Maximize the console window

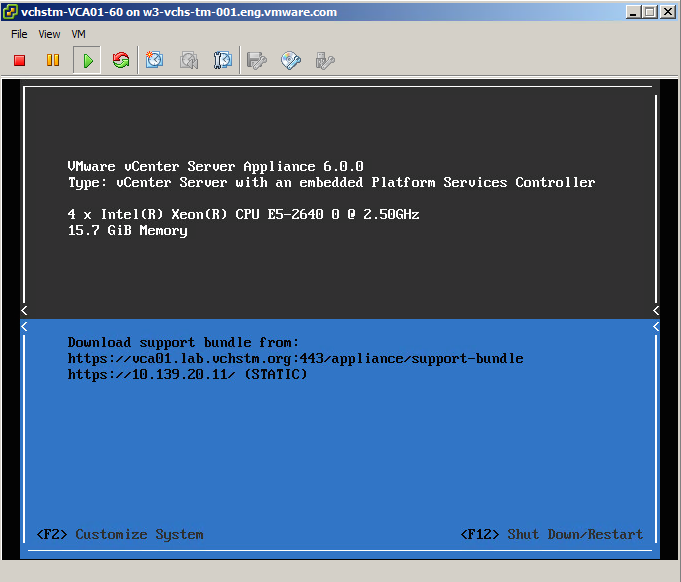click(650, 12)
